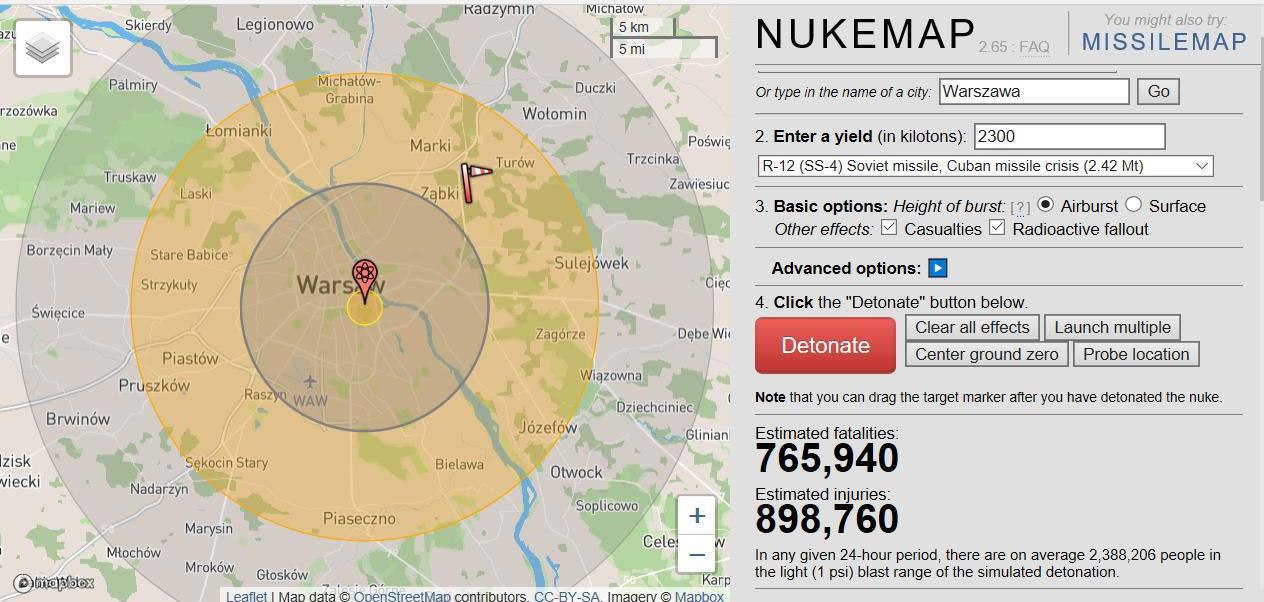The height and width of the screenshot is (602, 1264).
Task: Open the weapon preset dropdown
Action: pos(985,166)
